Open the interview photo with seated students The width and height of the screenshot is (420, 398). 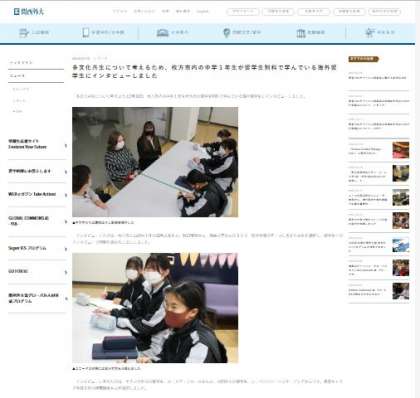coord(155,162)
